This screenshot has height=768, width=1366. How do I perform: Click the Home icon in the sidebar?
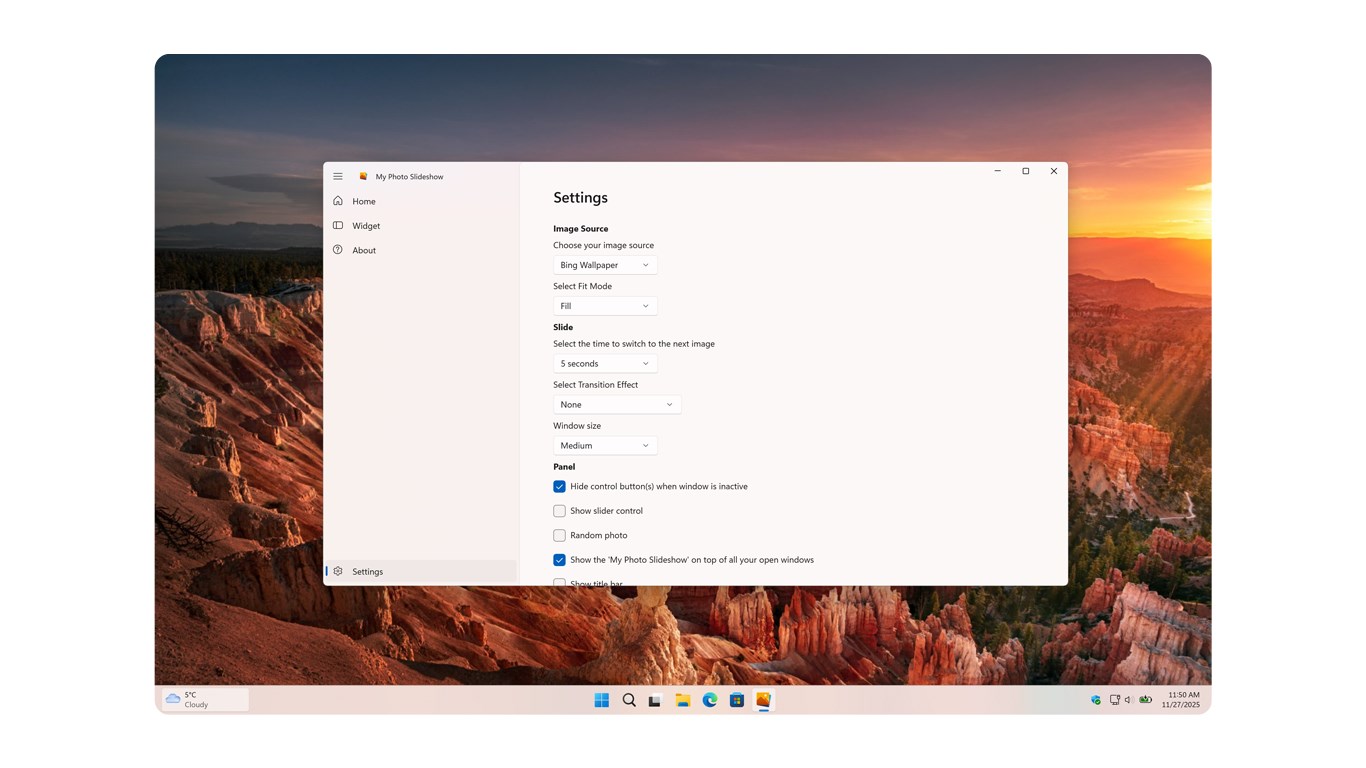pos(338,201)
